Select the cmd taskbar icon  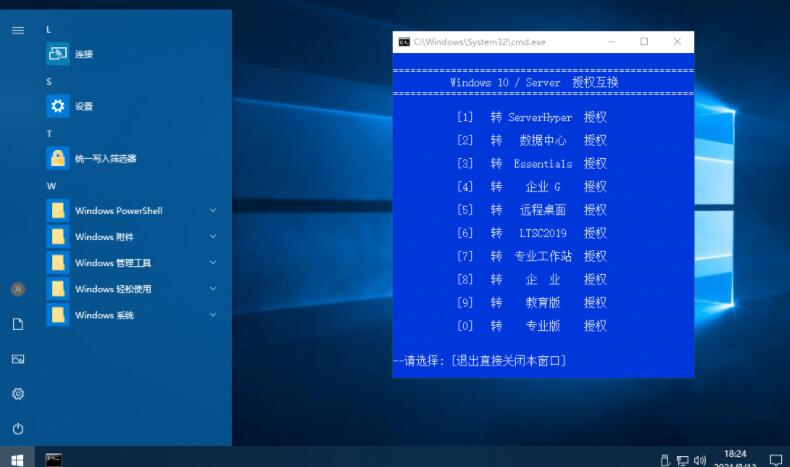pos(53,459)
